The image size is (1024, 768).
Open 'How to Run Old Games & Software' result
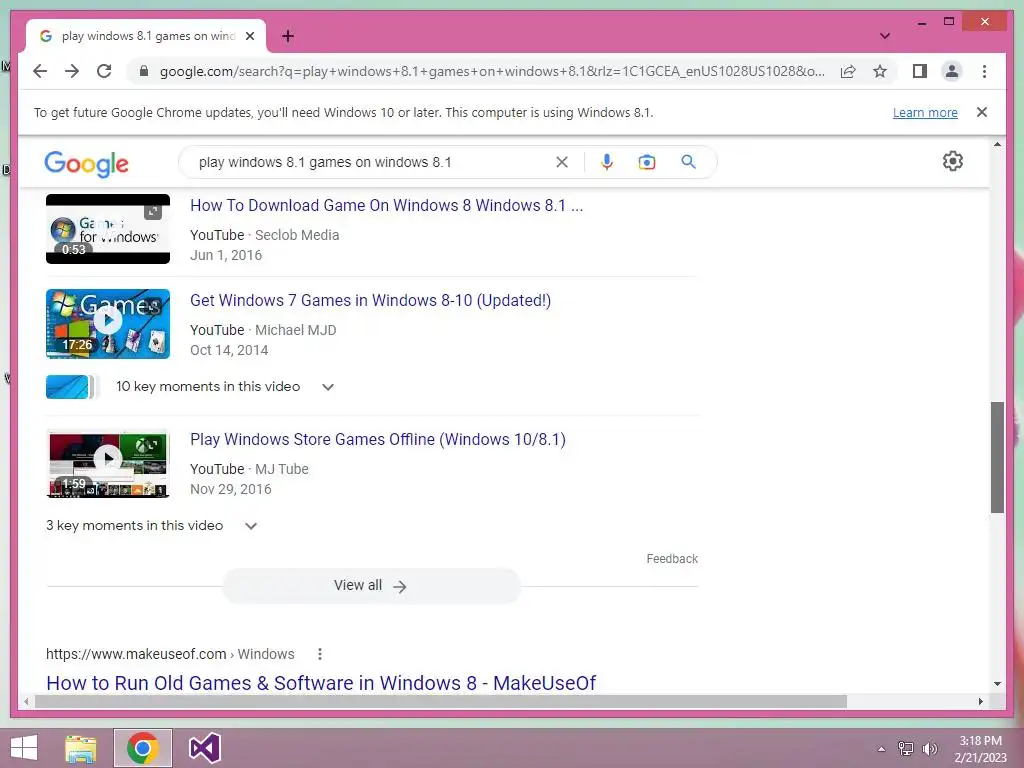[x=321, y=682]
